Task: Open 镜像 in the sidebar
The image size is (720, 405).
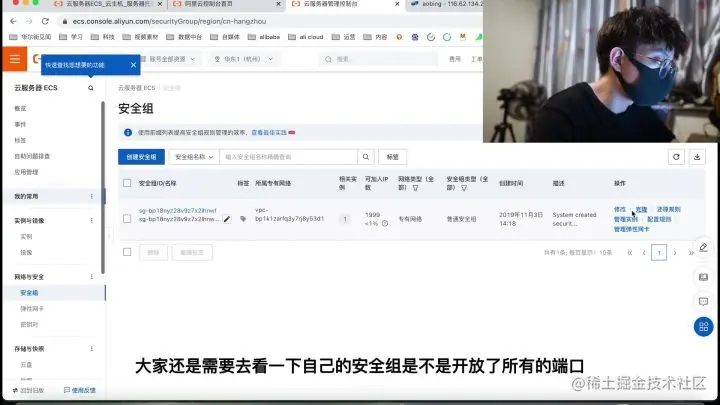Action: click(26, 253)
